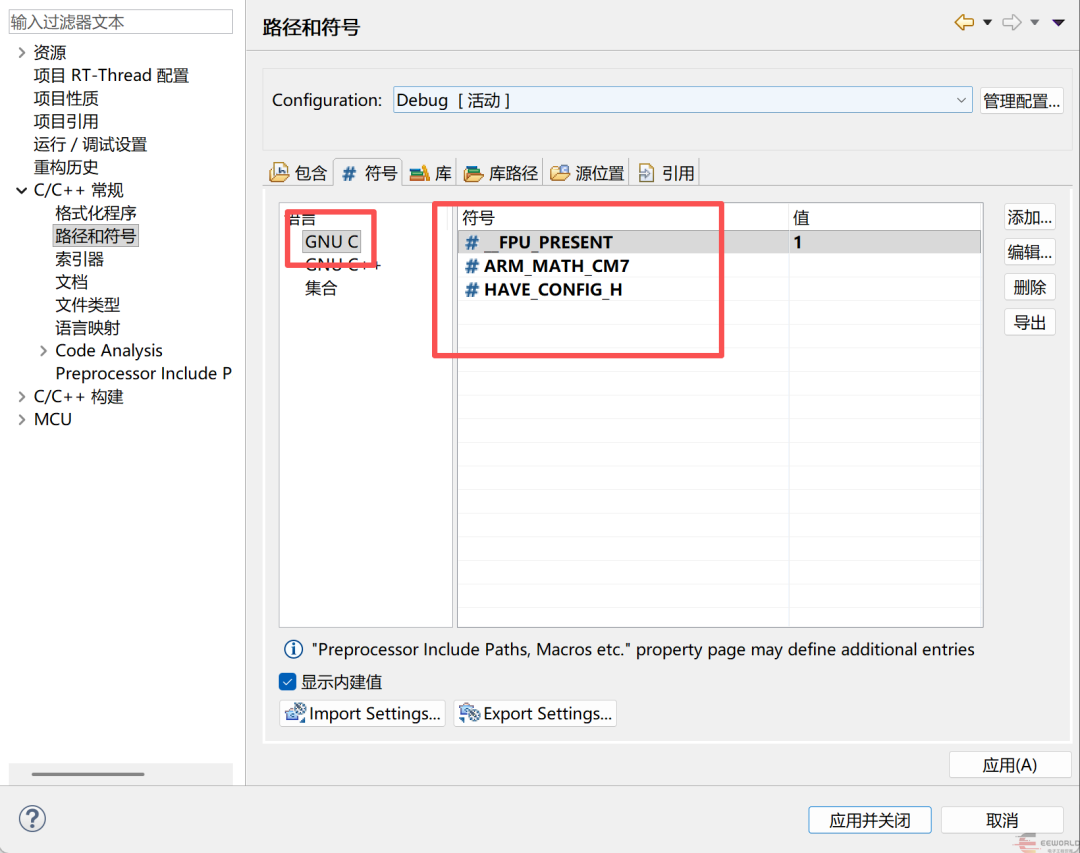Expand the 资源 tree node

[x=21, y=52]
